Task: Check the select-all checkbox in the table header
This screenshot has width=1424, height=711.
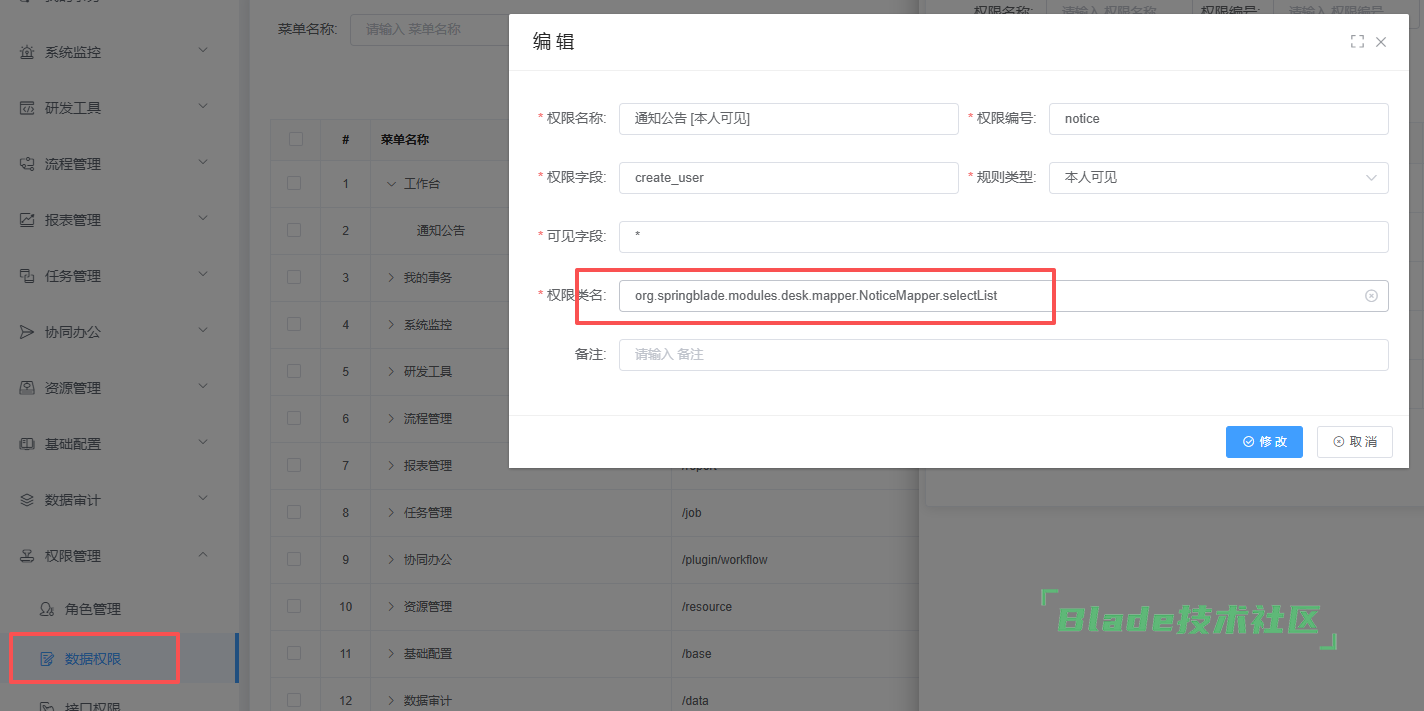Action: tap(294, 139)
